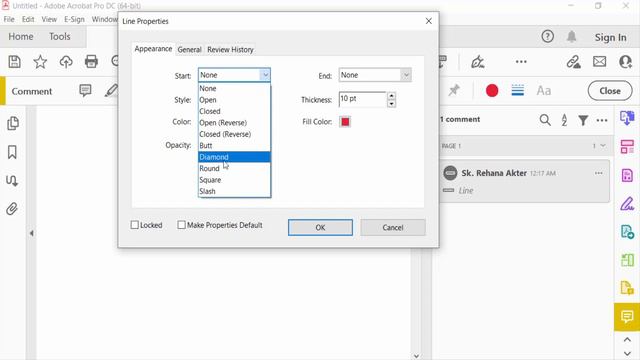640x360 pixels.
Task: Open the E-Sign menu
Action: point(74,19)
